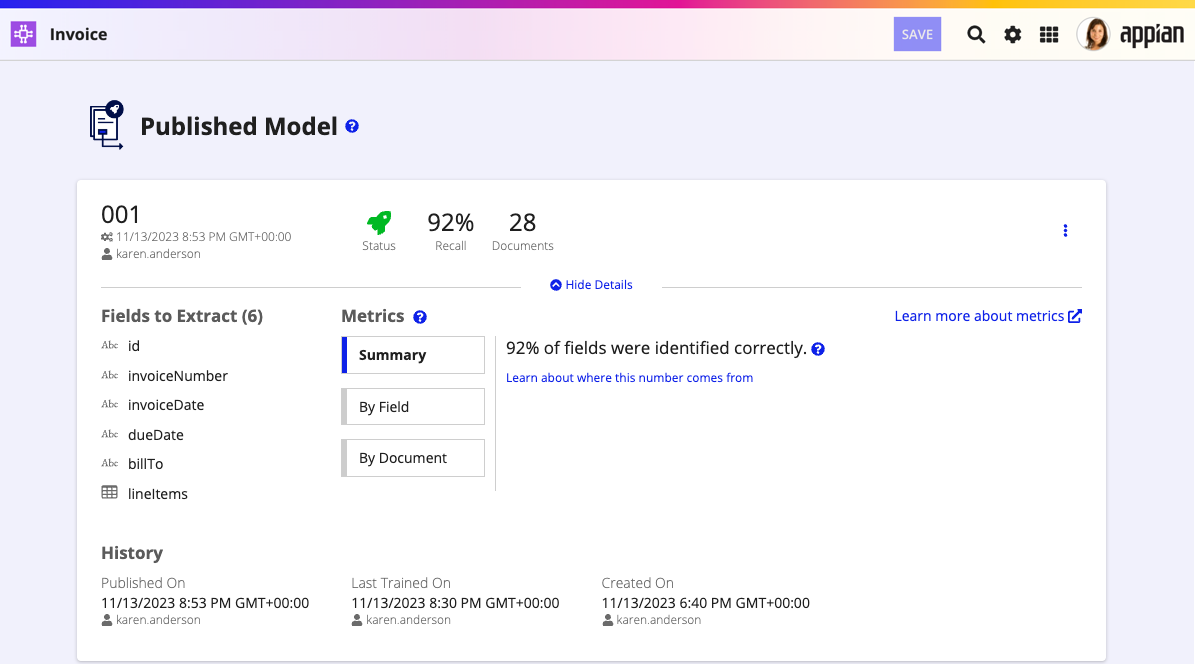Select the Summary metrics tab
Viewport: 1195px width, 664px height.
(x=413, y=355)
